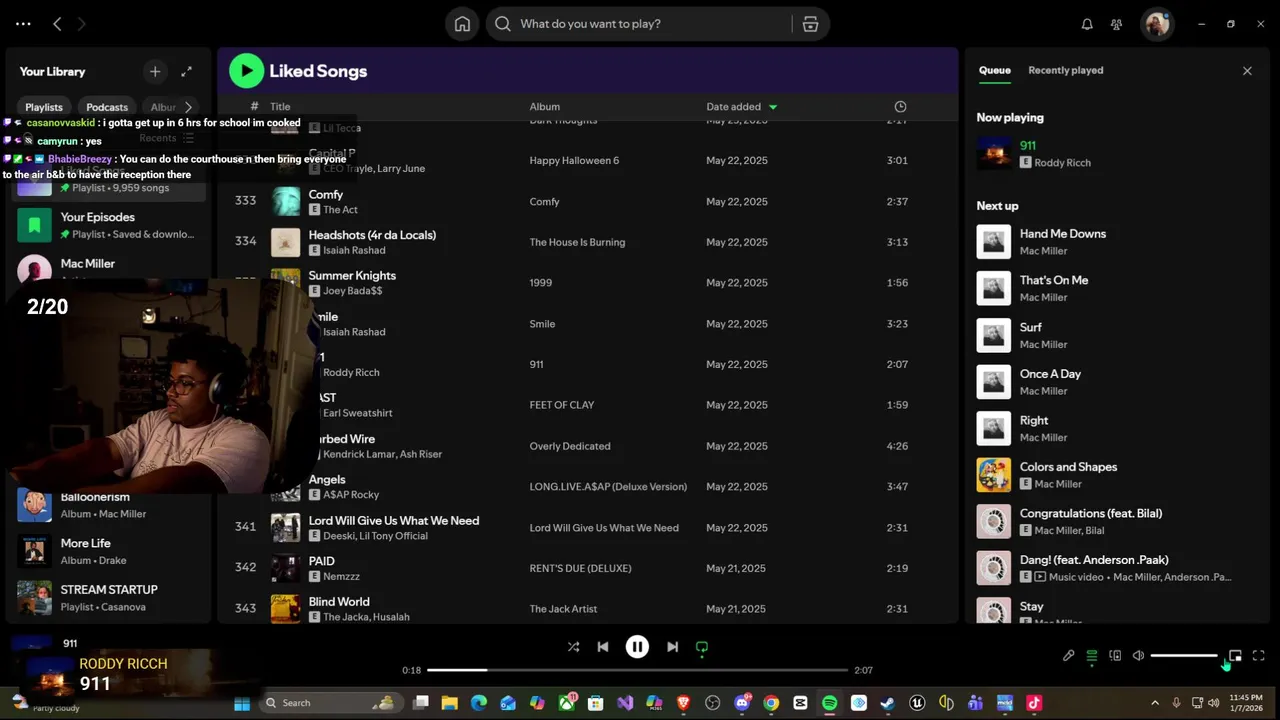Open Discord from the taskbar

[742, 703]
